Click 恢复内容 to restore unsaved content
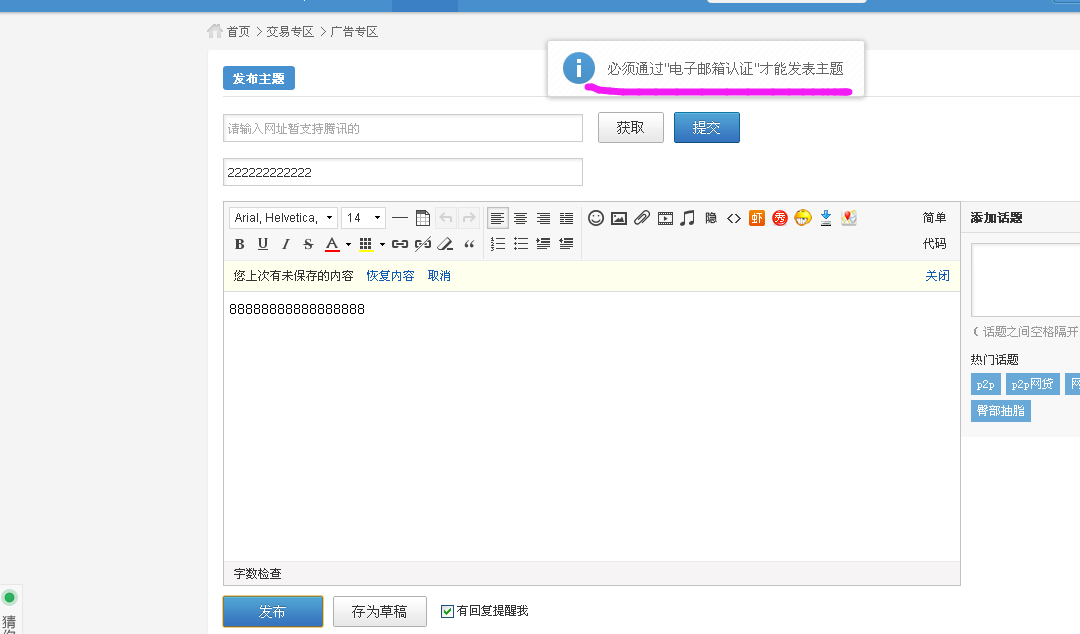1080x634 pixels. (389, 275)
